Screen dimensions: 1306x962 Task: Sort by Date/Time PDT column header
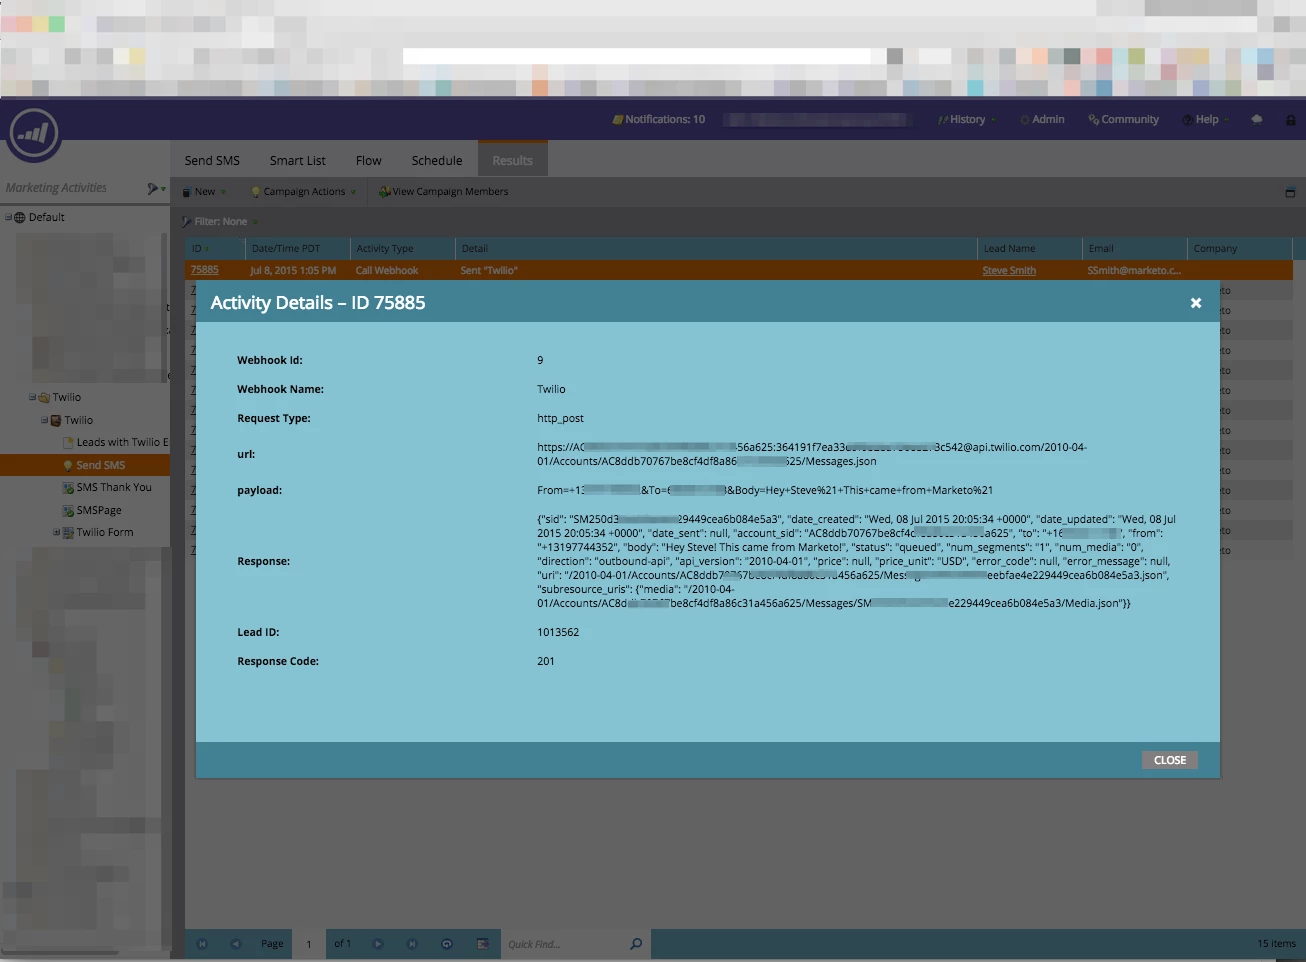tap(297, 248)
